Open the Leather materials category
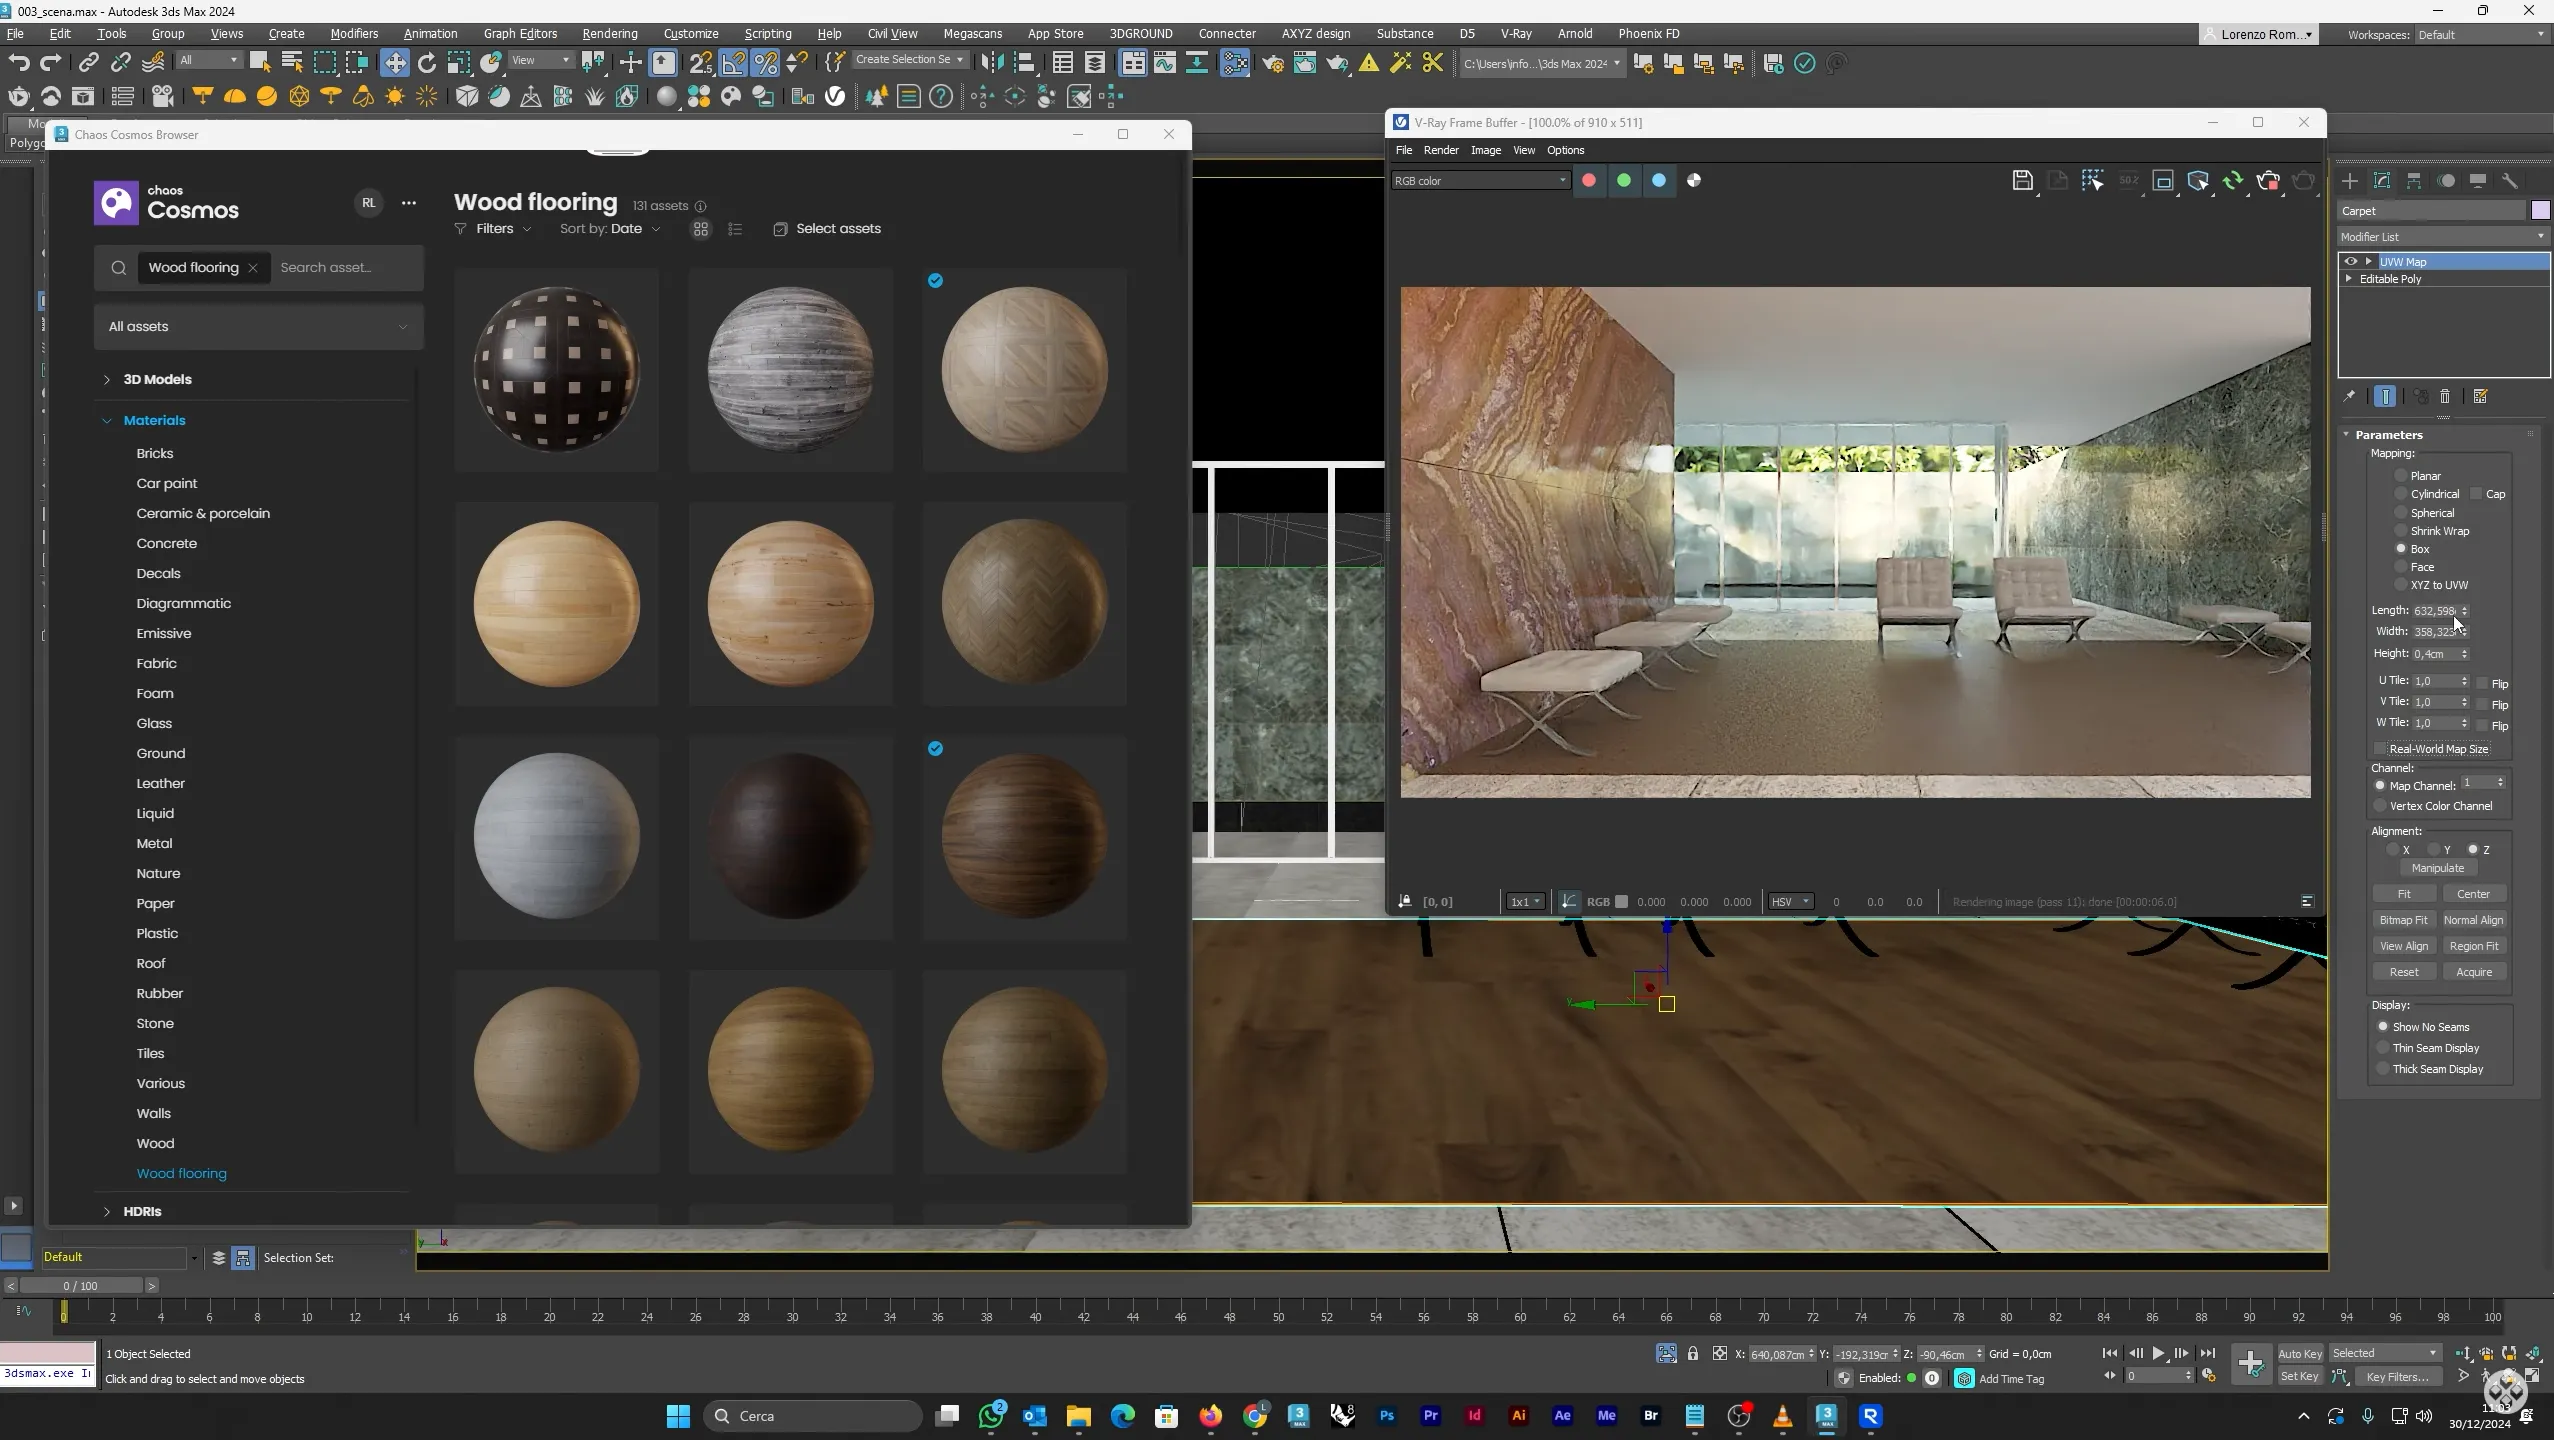The width and height of the screenshot is (2554, 1440). [x=160, y=783]
